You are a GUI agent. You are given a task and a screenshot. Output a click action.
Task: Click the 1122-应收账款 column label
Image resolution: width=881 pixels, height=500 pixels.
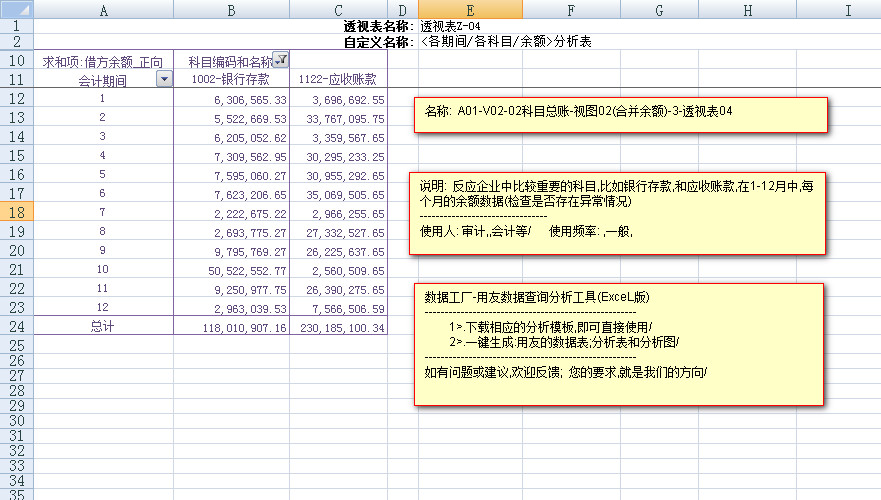[338, 80]
